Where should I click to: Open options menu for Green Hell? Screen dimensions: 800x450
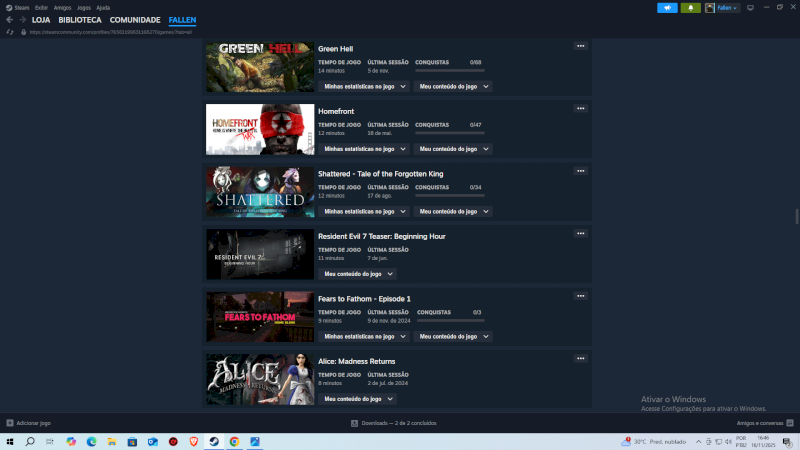click(581, 46)
